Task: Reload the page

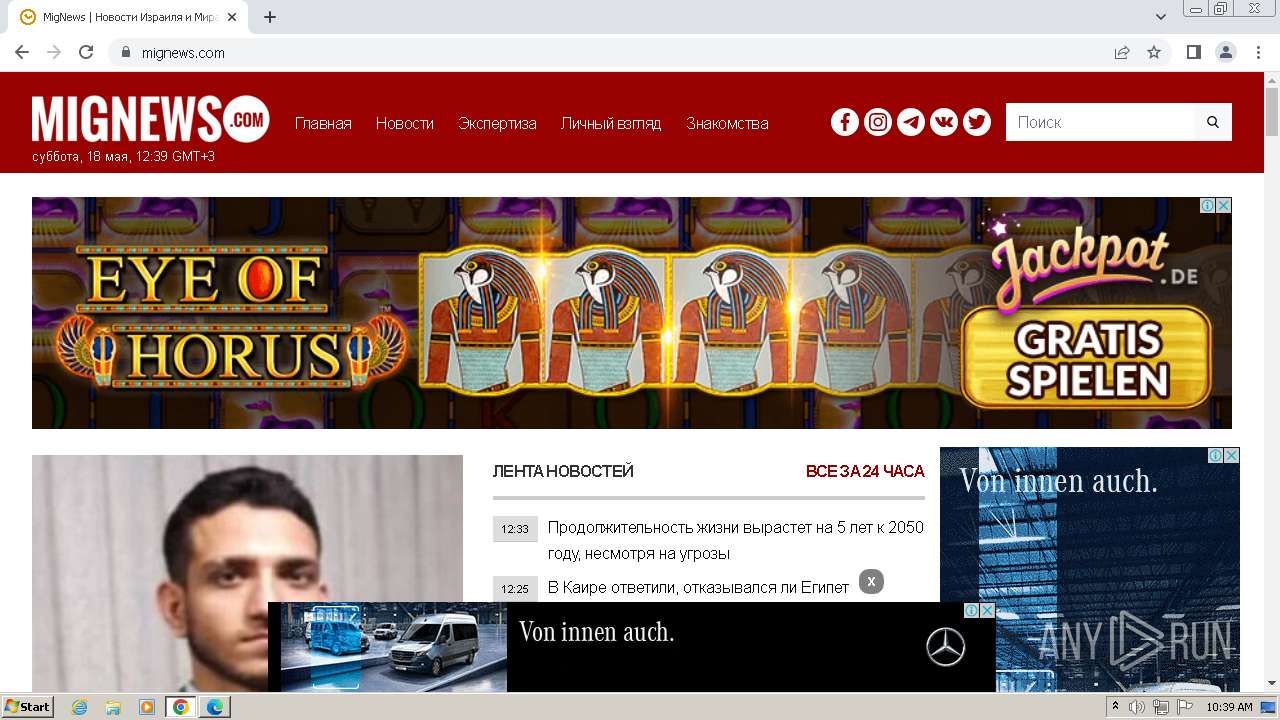Action: coord(86,52)
